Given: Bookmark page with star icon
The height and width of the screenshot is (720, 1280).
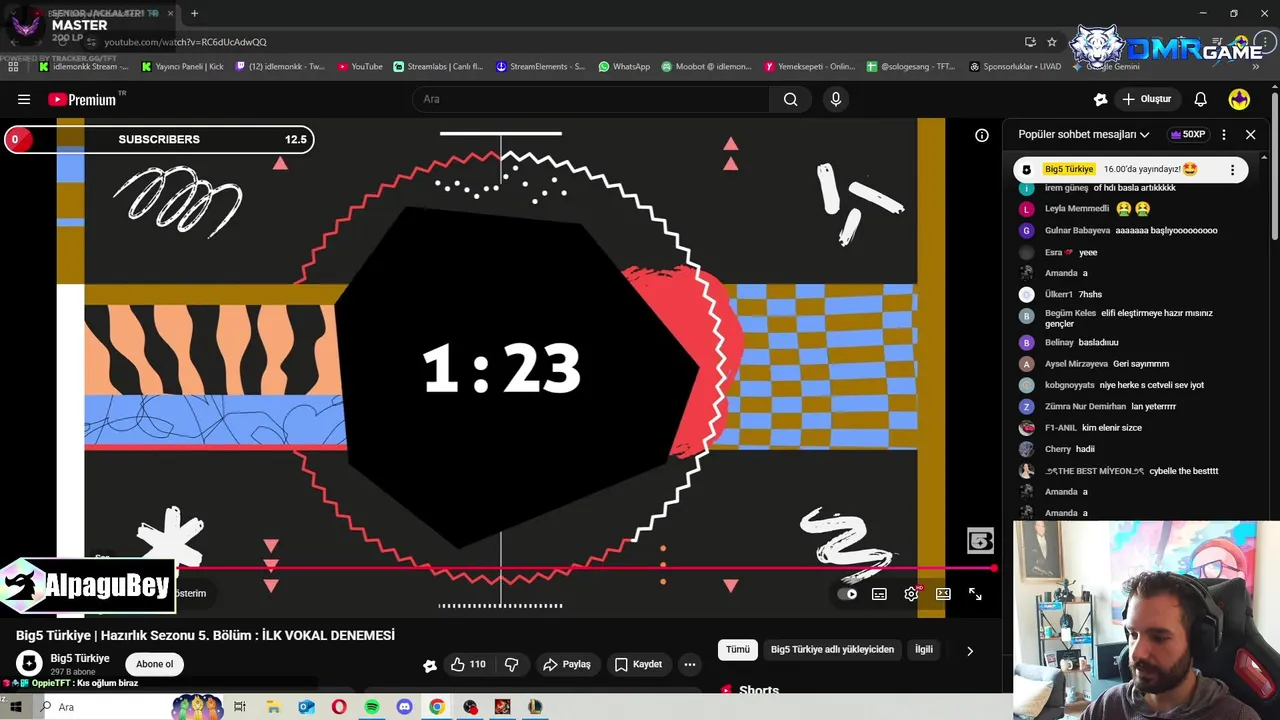Looking at the screenshot, I should (1052, 42).
